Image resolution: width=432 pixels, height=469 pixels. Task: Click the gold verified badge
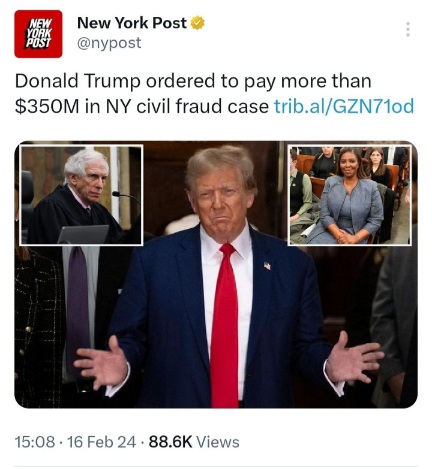(x=197, y=23)
